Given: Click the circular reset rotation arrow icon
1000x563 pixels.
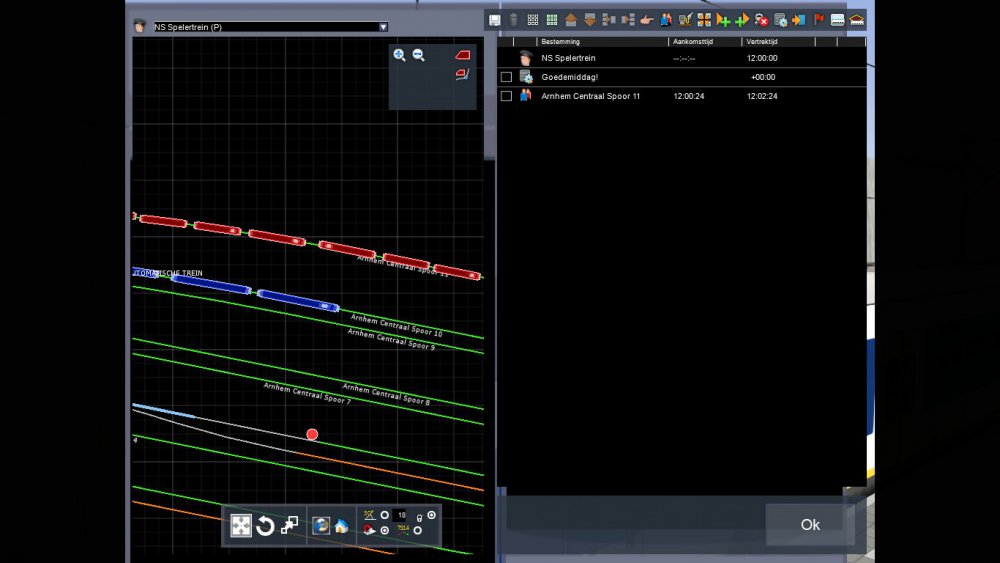Looking at the screenshot, I should [265, 526].
